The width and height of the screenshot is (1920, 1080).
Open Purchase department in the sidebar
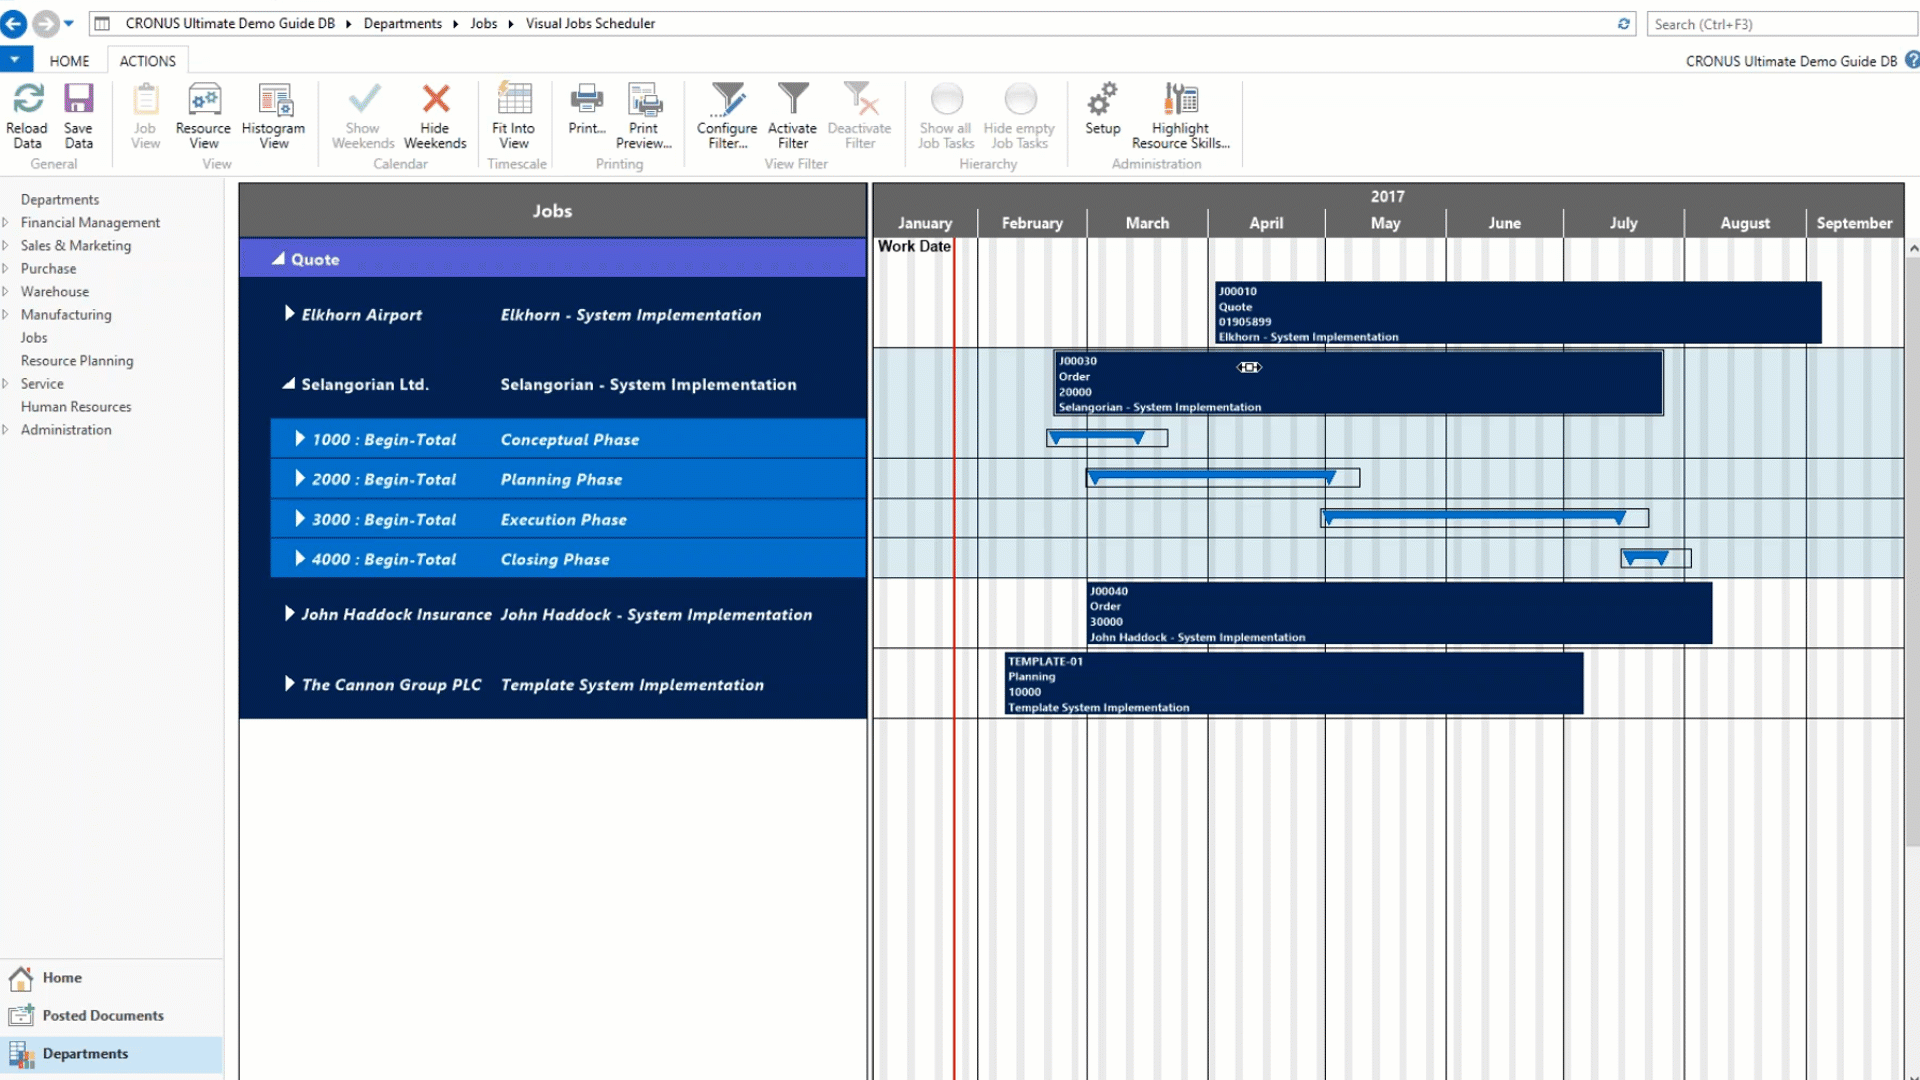[48, 268]
